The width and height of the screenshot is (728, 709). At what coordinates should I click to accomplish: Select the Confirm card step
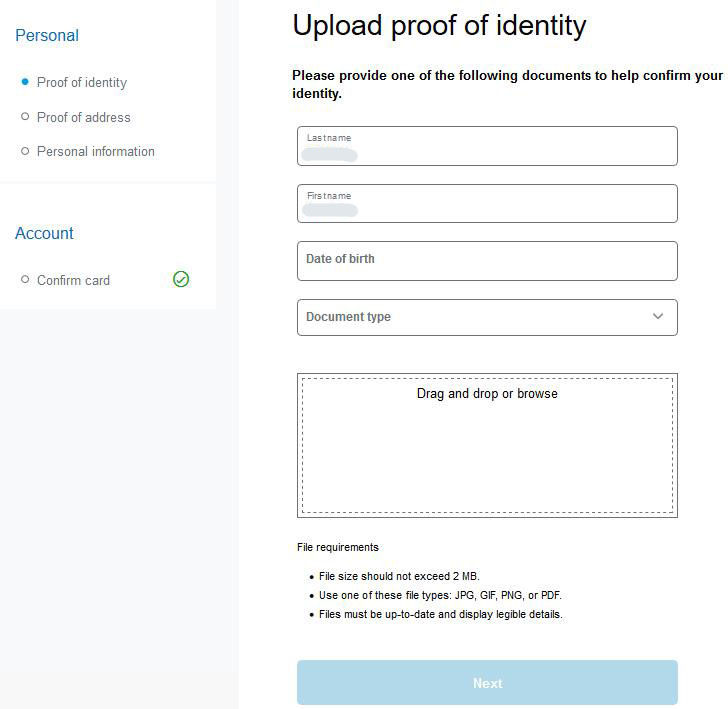tap(73, 281)
